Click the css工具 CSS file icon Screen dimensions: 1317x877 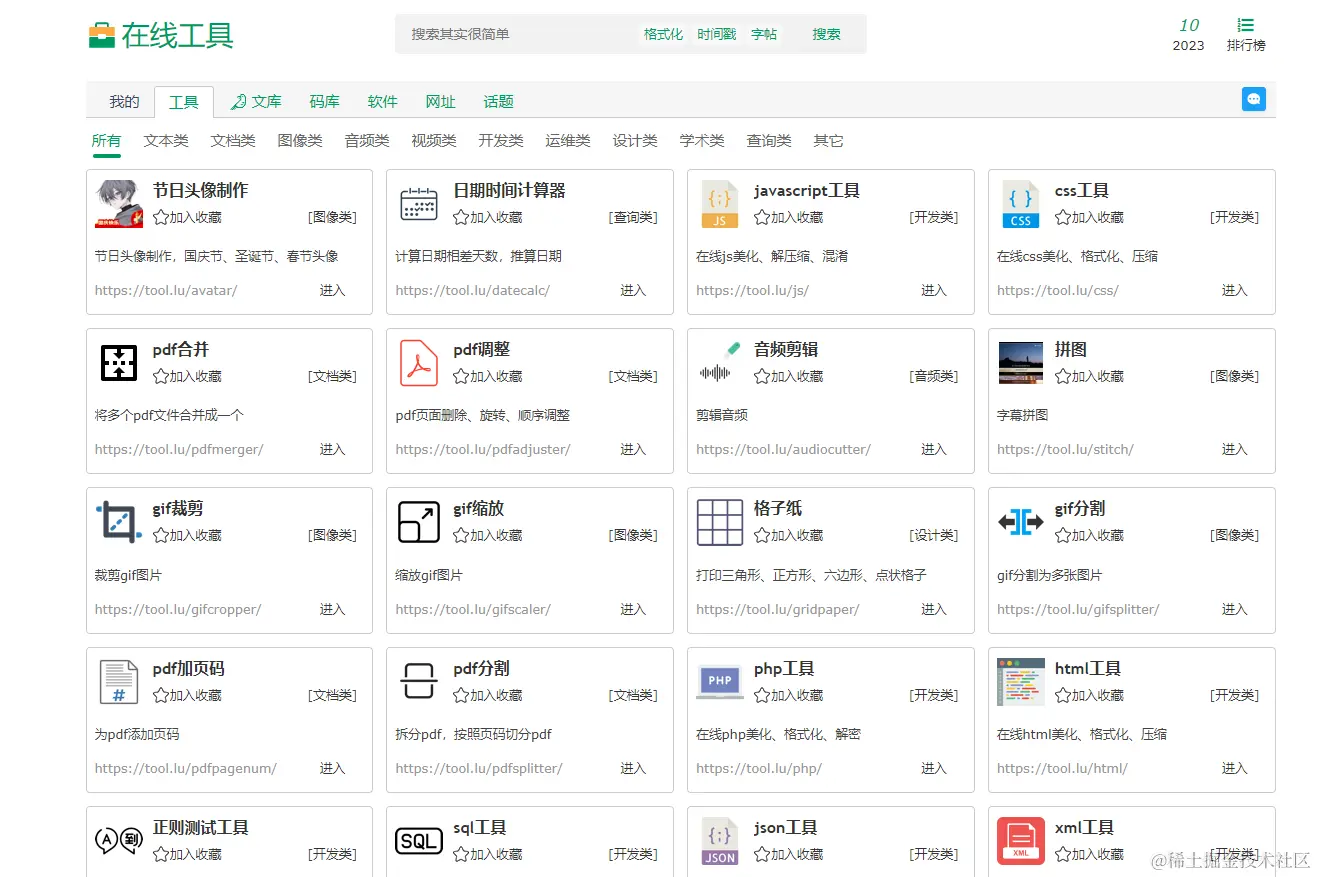[x=1021, y=203]
